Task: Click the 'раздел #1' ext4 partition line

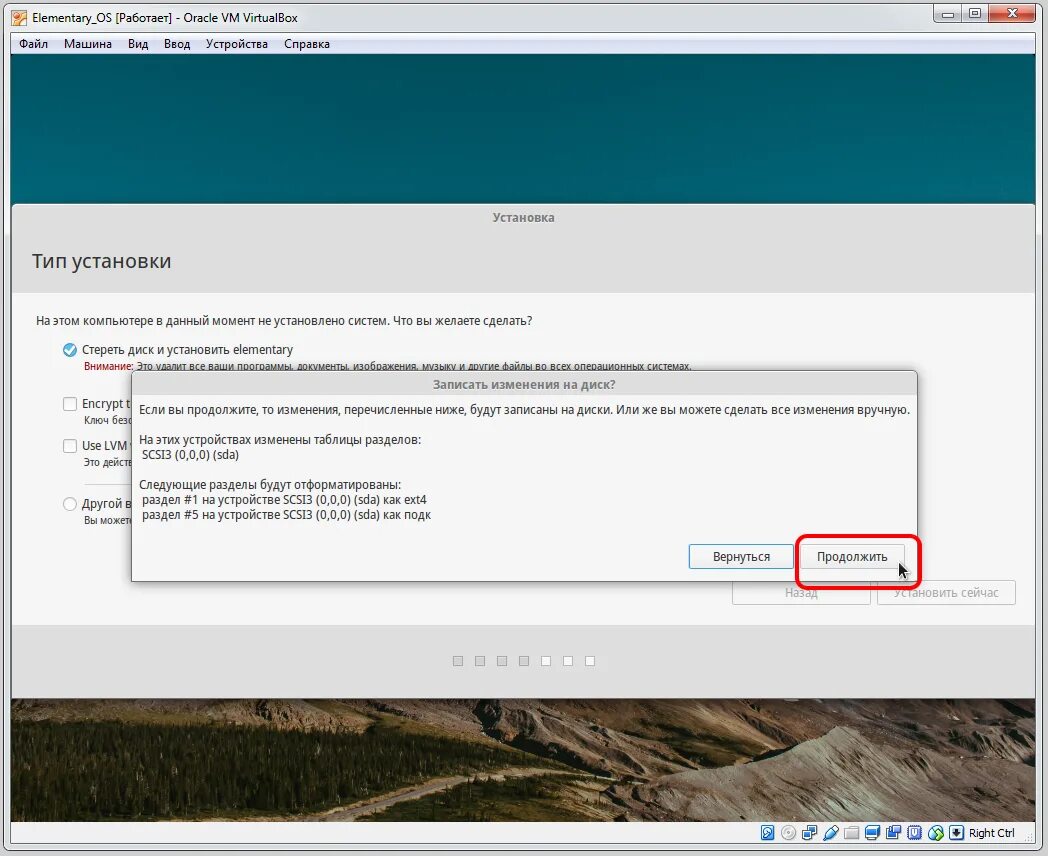Action: pyautogui.click(x=284, y=500)
